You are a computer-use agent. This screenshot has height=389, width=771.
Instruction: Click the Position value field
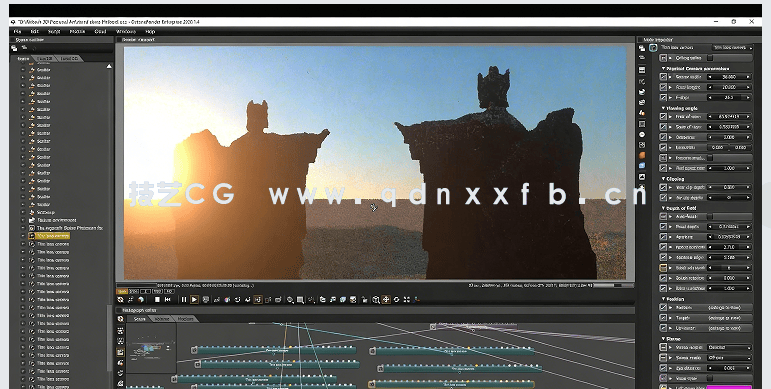730,307
